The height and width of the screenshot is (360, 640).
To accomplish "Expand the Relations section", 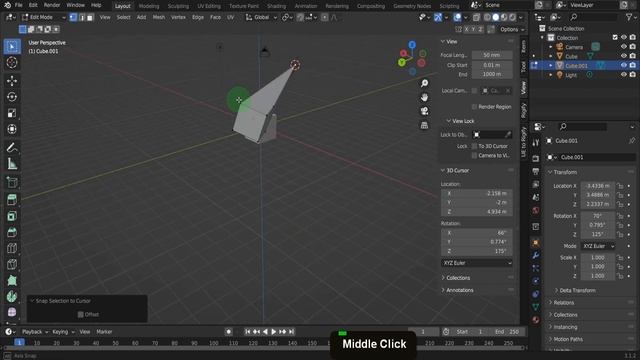I will (x=563, y=302).
